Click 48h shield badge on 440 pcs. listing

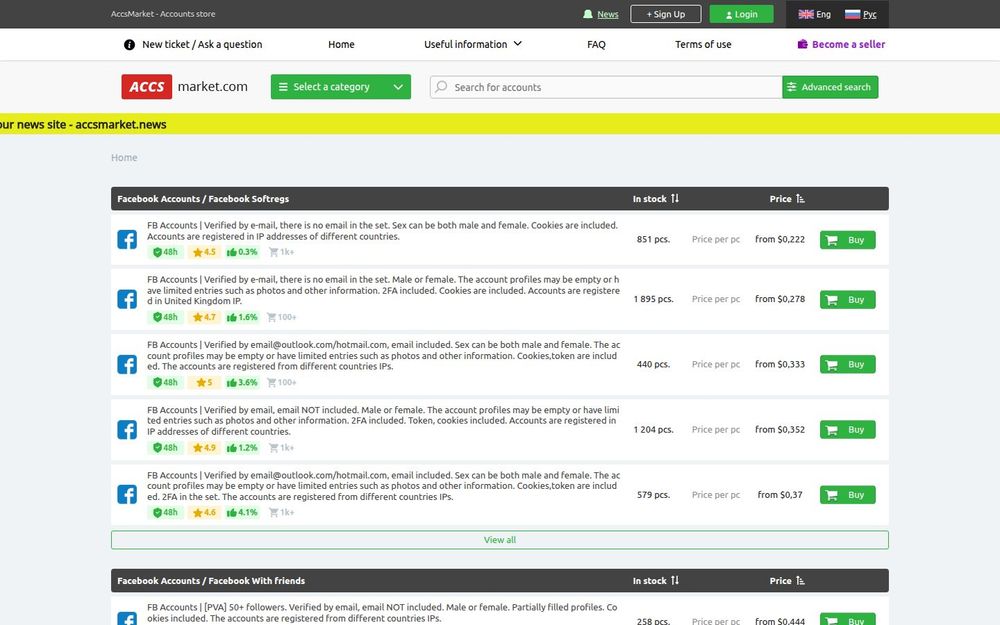coord(165,382)
